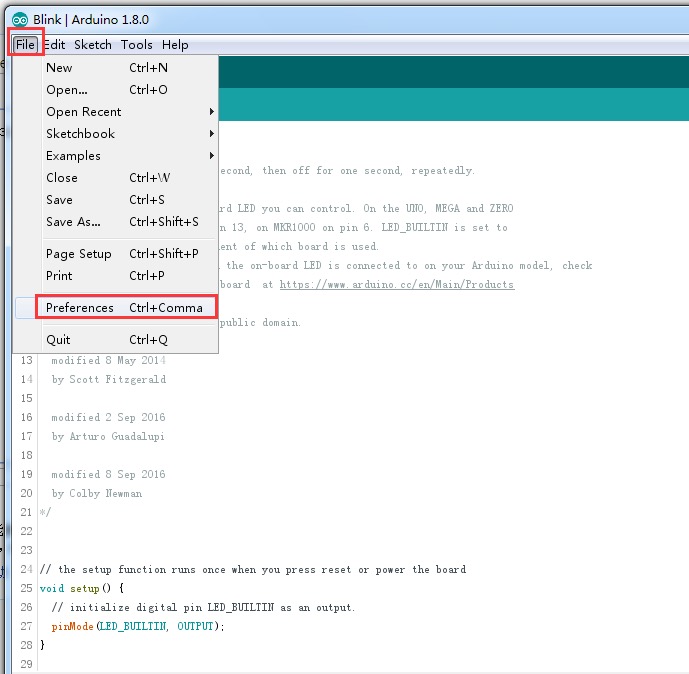
Task: Click the Arduino logo in title bar
Action: point(20,20)
